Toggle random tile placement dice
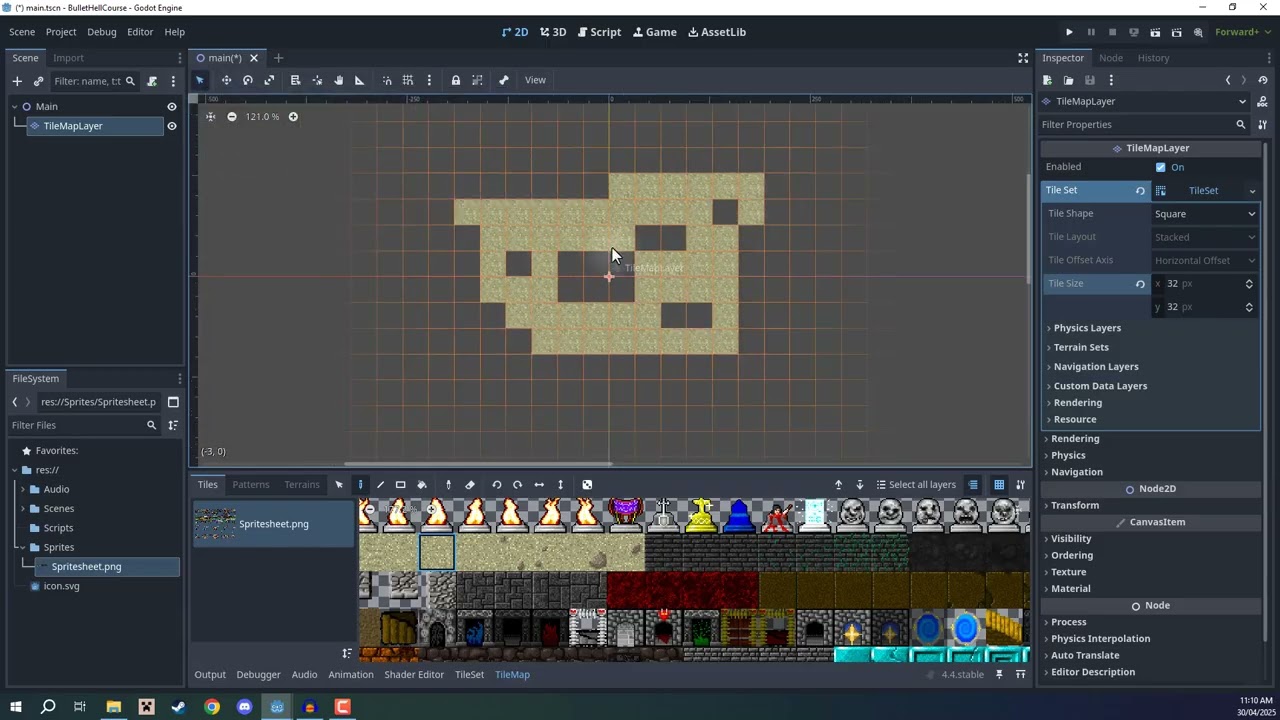The height and width of the screenshot is (720, 1280). point(587,485)
